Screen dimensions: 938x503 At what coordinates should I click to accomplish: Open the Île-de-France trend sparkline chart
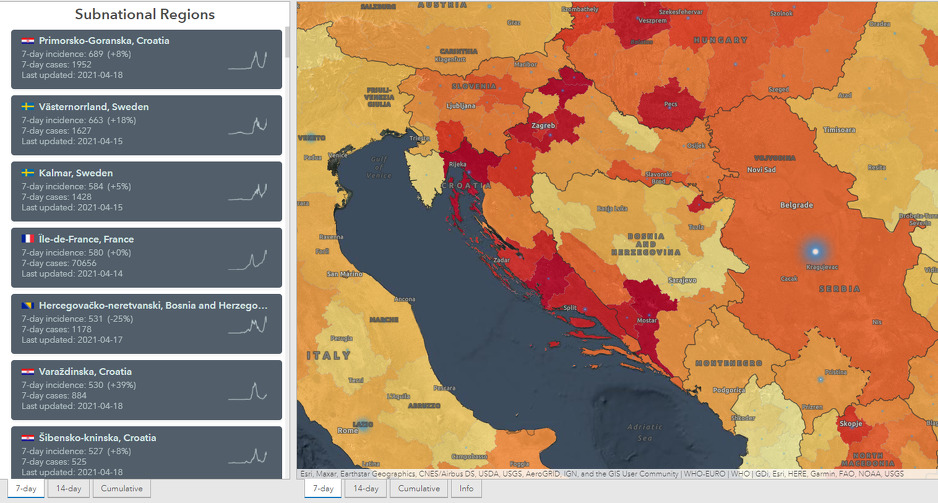pos(248,259)
